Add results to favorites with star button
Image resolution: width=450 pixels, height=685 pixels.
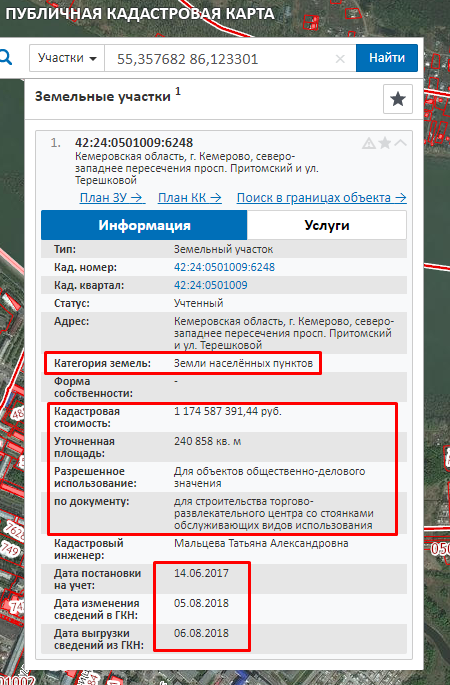pyautogui.click(x=398, y=99)
